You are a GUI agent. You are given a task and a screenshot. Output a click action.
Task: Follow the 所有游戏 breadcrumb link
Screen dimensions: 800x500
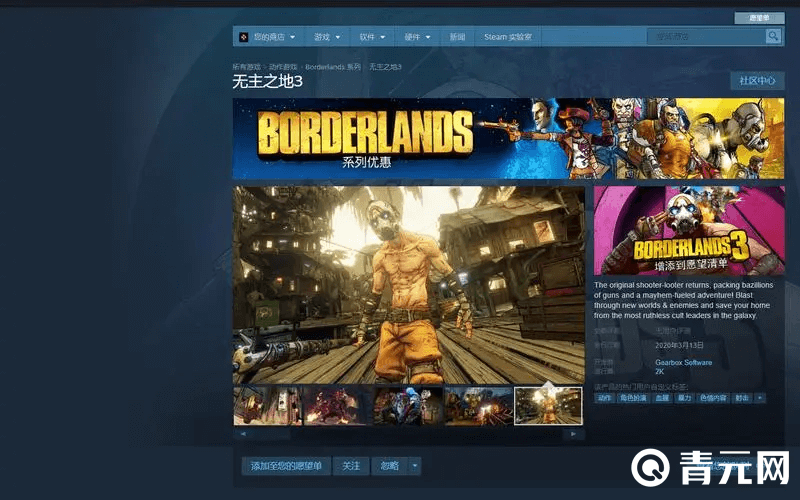[x=246, y=67]
